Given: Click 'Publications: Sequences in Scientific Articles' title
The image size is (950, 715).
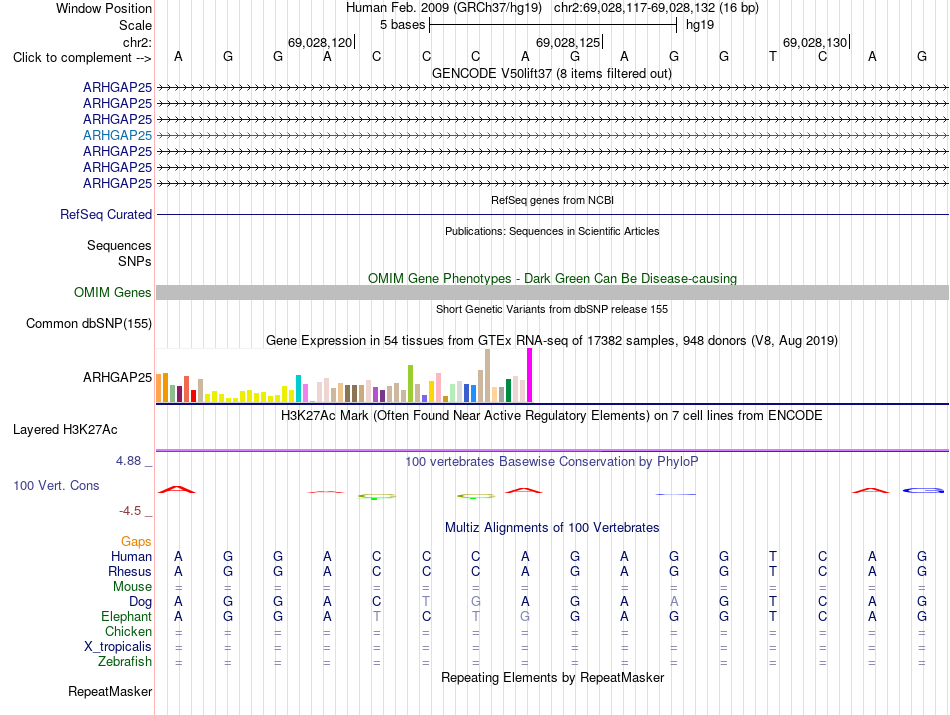Looking at the screenshot, I should [x=552, y=231].
